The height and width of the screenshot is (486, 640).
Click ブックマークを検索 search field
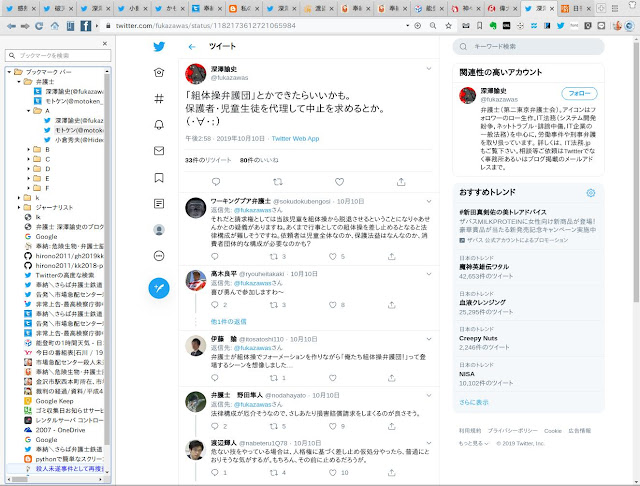[58, 55]
